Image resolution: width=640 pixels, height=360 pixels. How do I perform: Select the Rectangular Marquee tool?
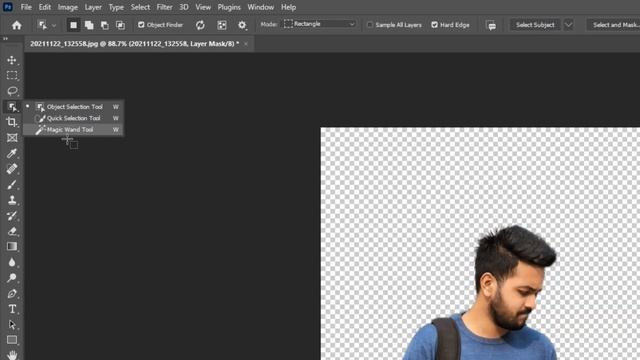[12, 76]
